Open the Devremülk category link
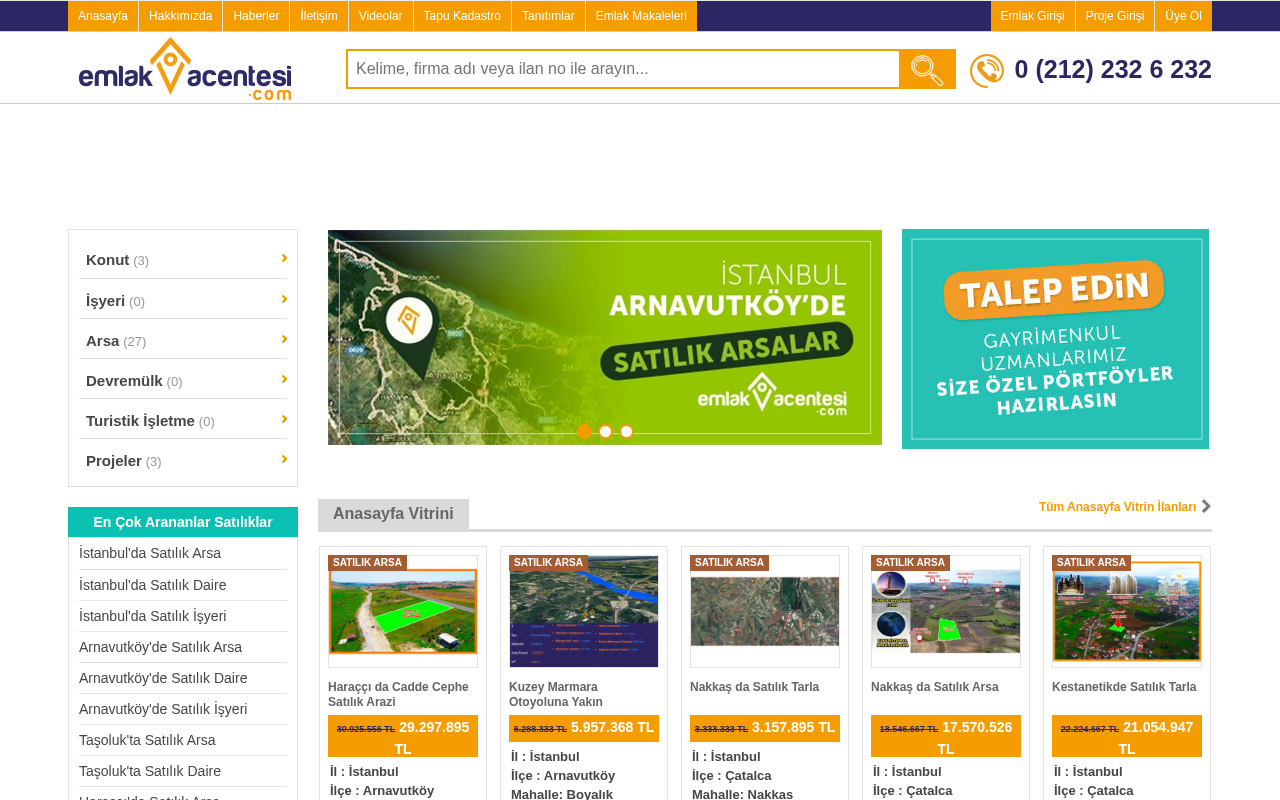 click(124, 381)
